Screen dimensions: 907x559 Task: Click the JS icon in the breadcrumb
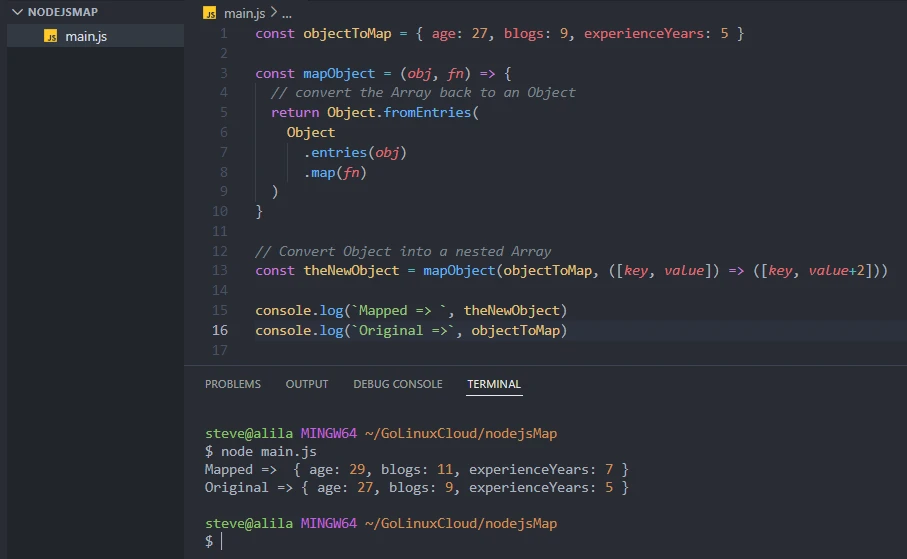tap(209, 14)
